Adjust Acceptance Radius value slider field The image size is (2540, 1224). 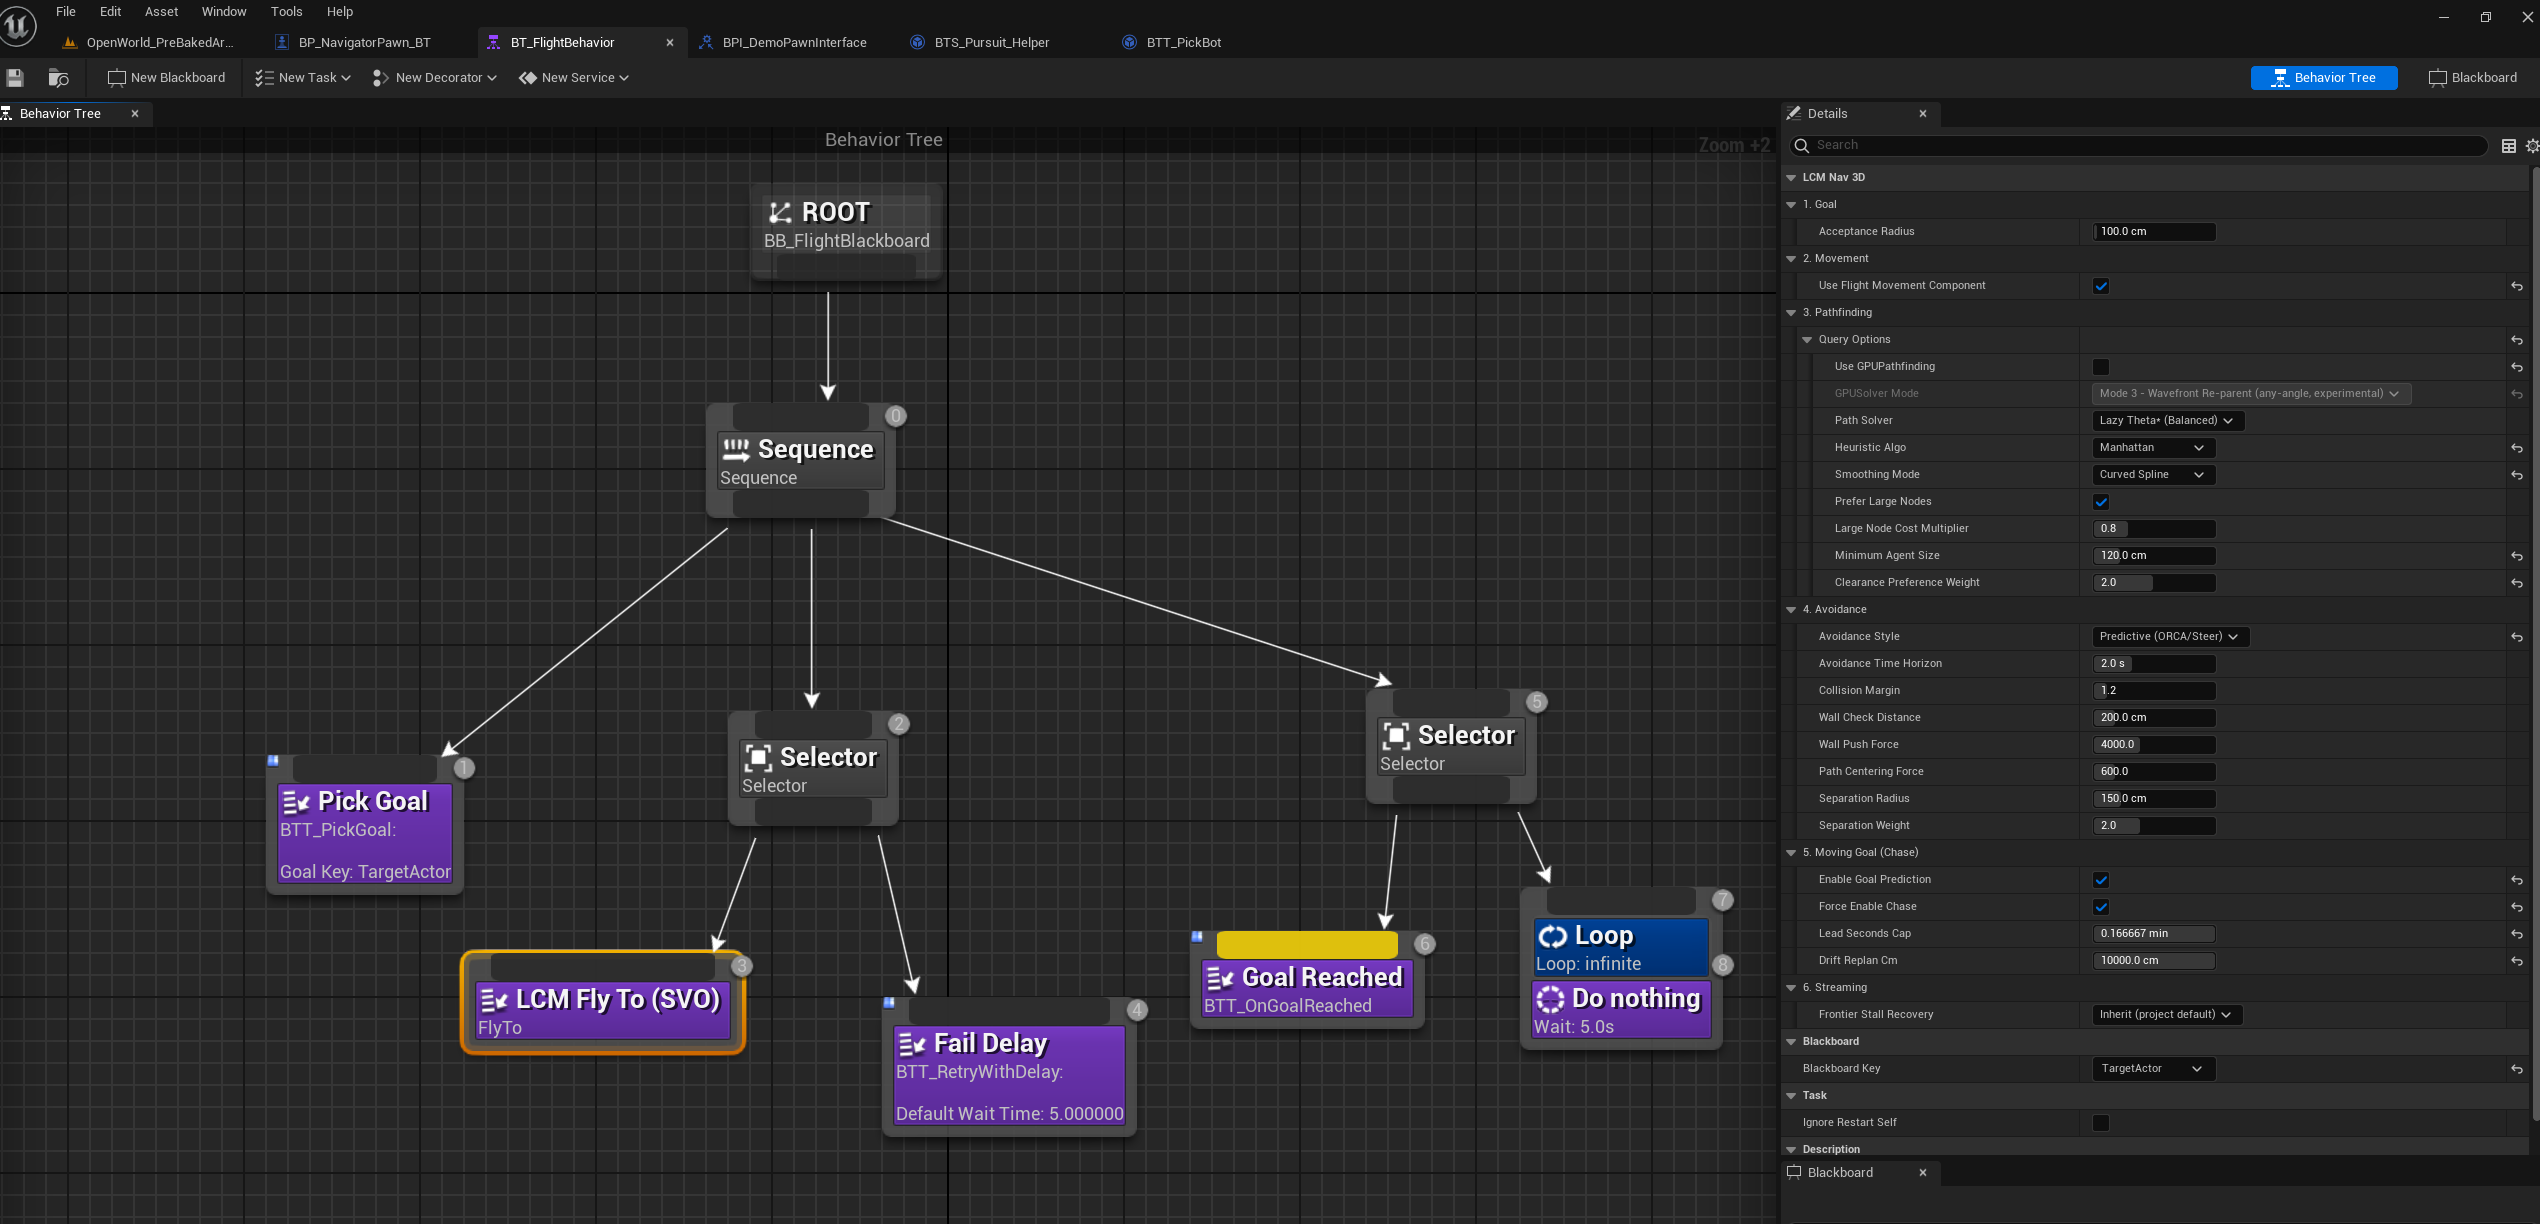tap(2154, 232)
